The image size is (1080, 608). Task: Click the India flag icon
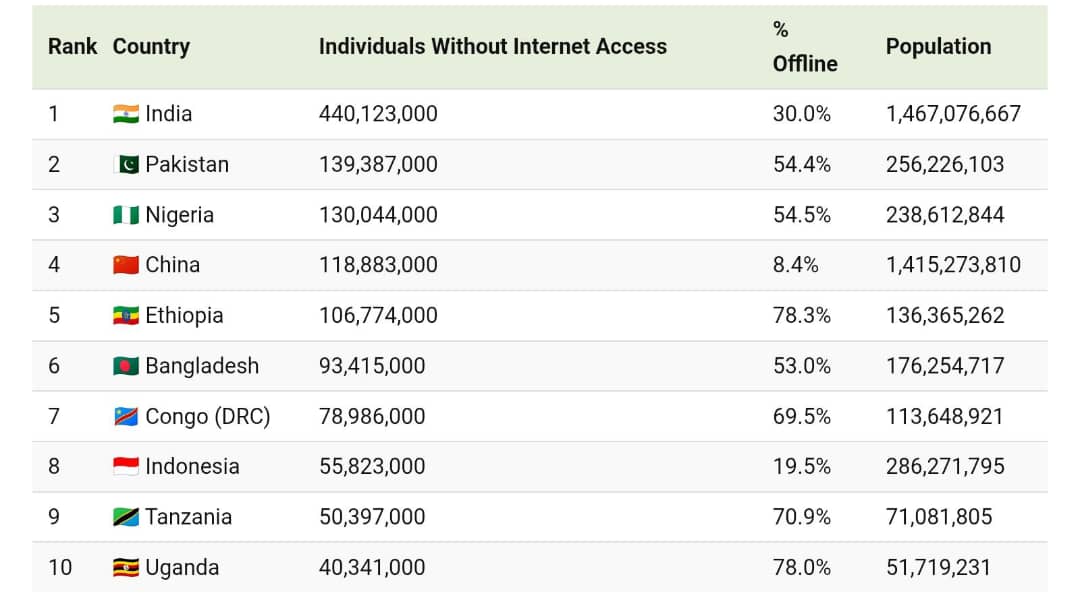coord(125,114)
